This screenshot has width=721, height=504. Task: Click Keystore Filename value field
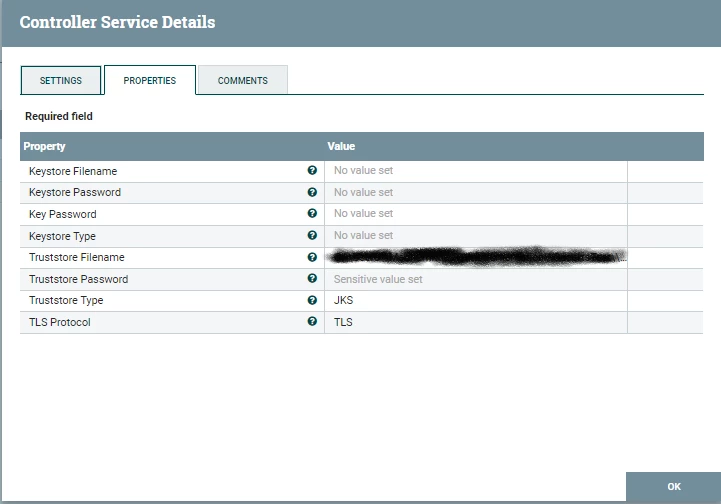(476, 171)
